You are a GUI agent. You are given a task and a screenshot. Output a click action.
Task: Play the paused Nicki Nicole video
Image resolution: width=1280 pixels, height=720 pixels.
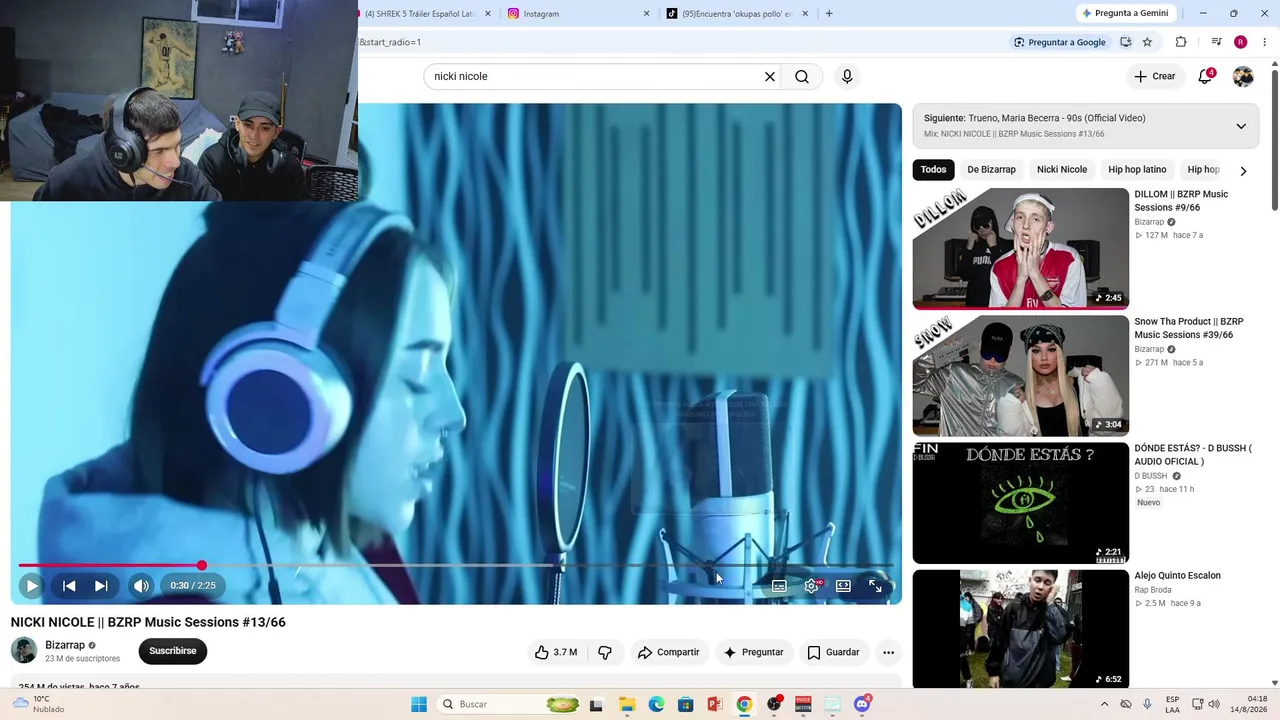[x=31, y=586]
